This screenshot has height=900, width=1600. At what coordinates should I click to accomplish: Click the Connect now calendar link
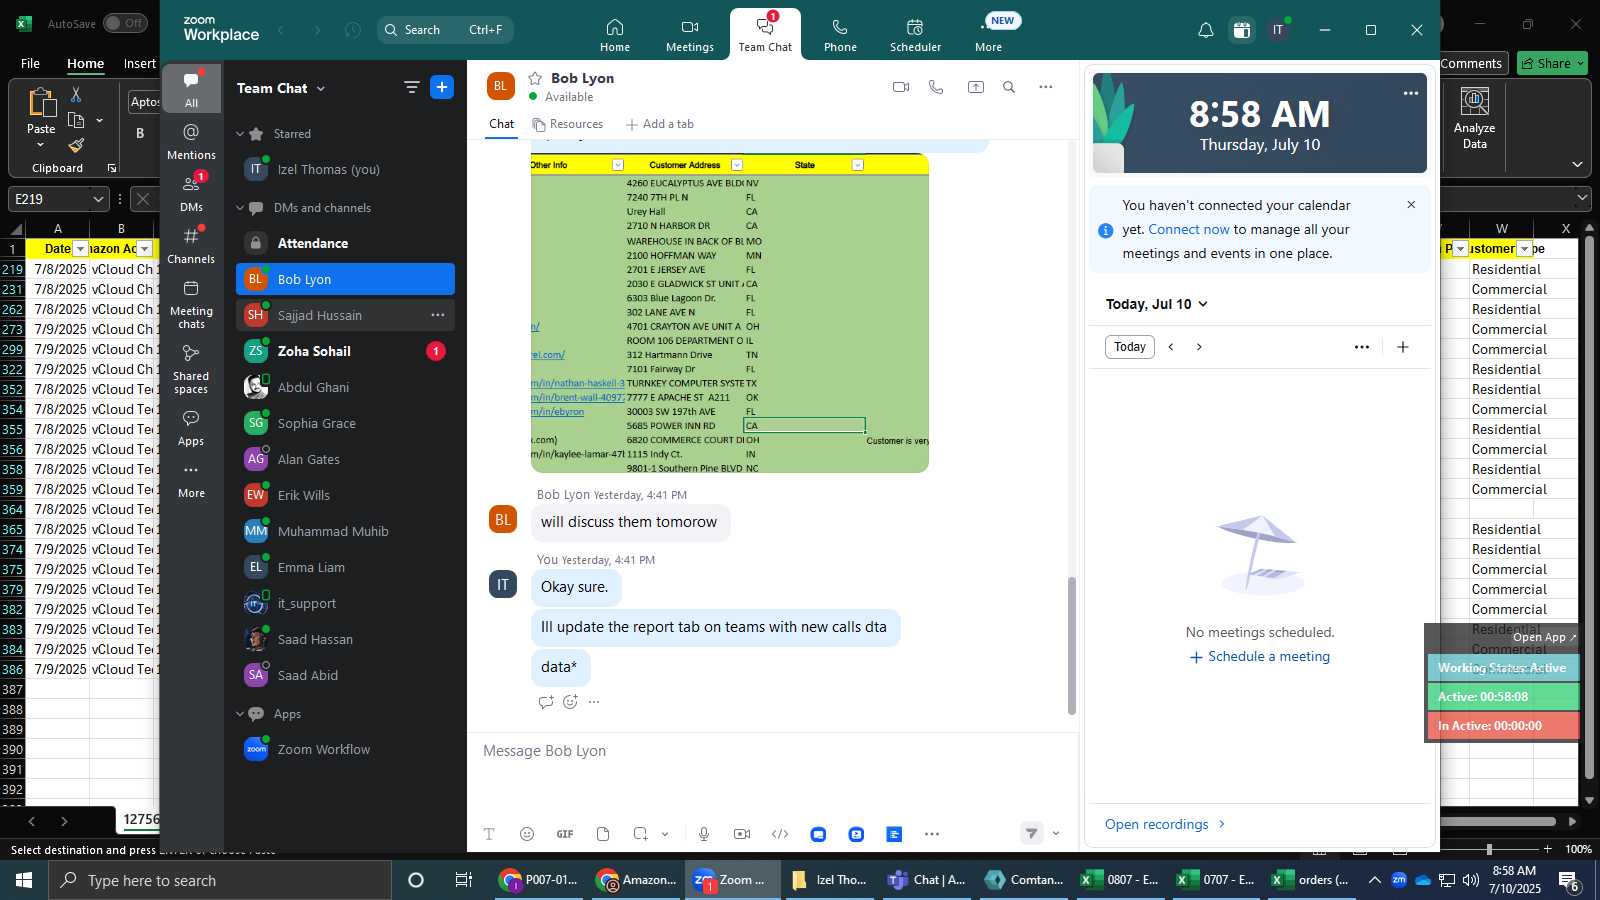point(1189,229)
